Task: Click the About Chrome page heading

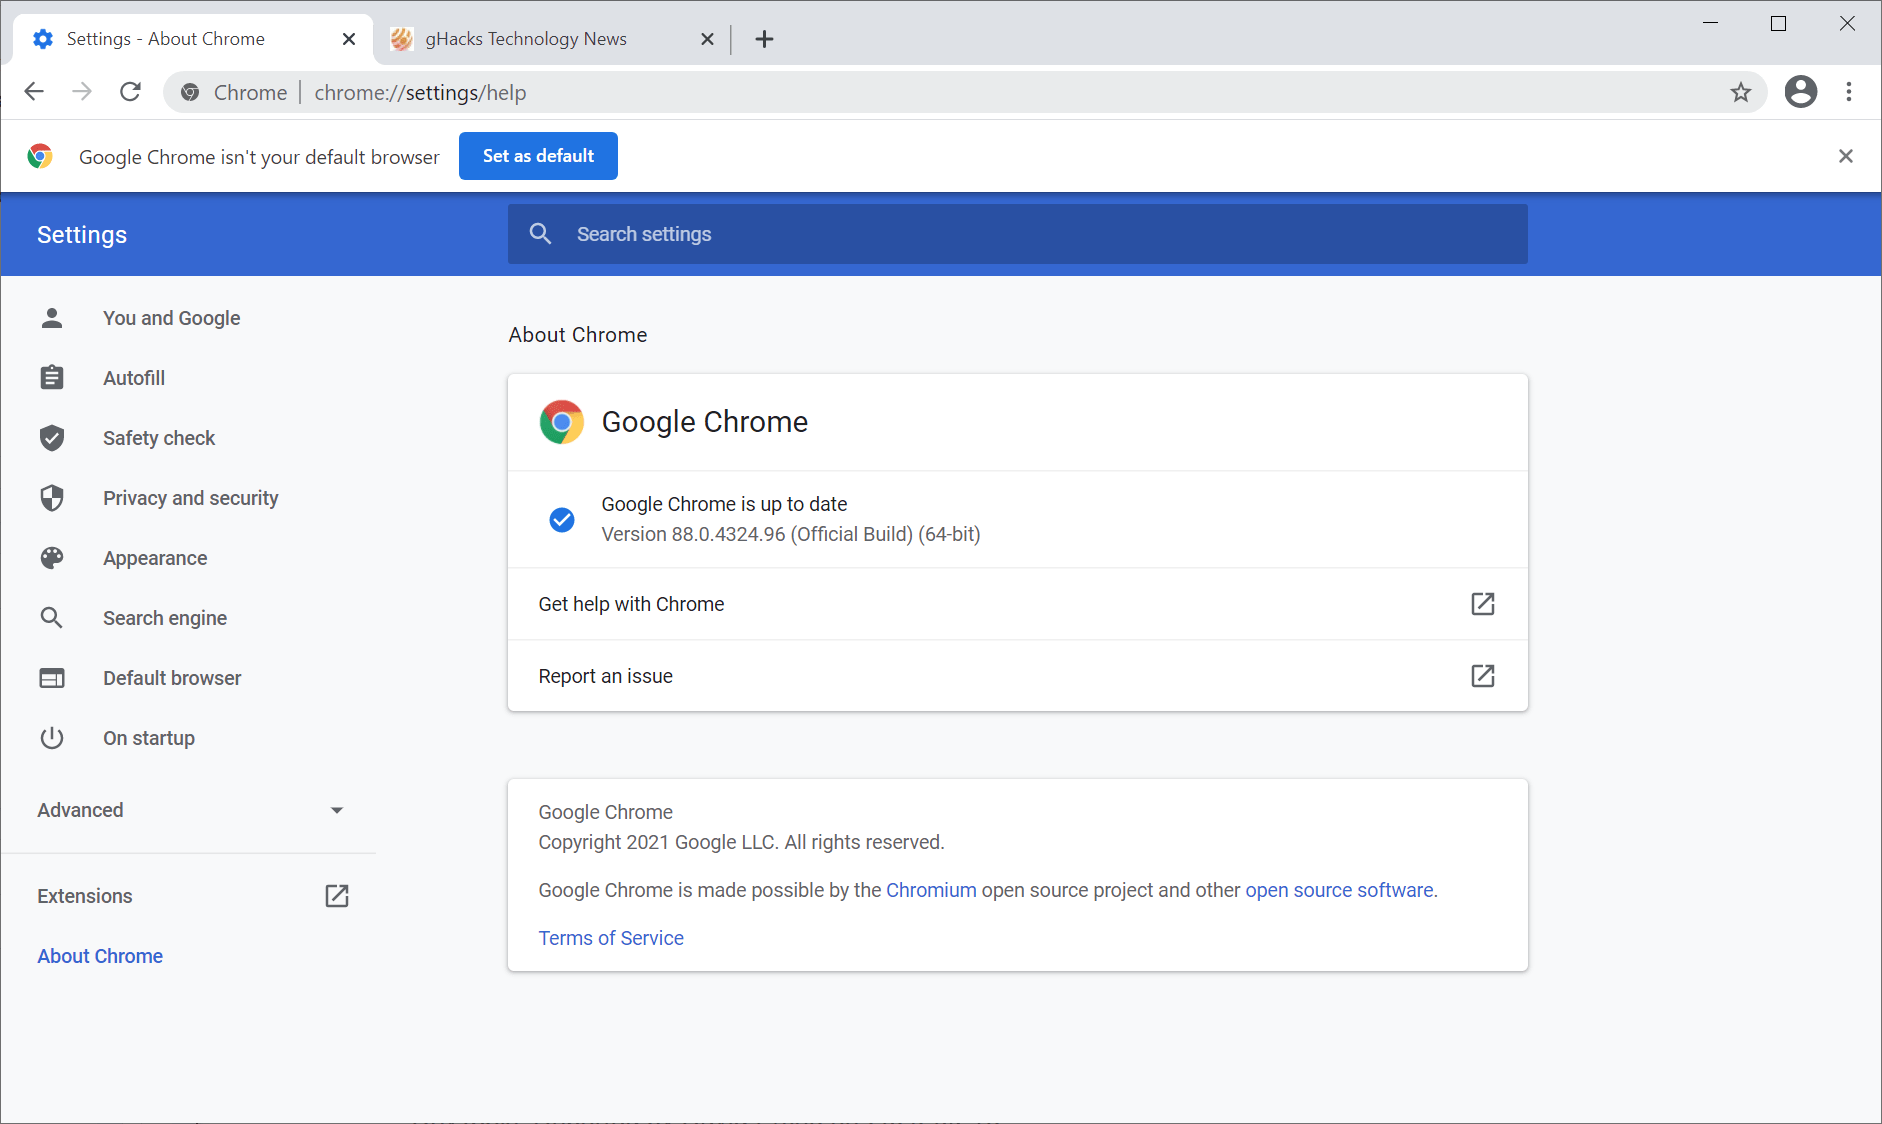Action: pos(578,335)
